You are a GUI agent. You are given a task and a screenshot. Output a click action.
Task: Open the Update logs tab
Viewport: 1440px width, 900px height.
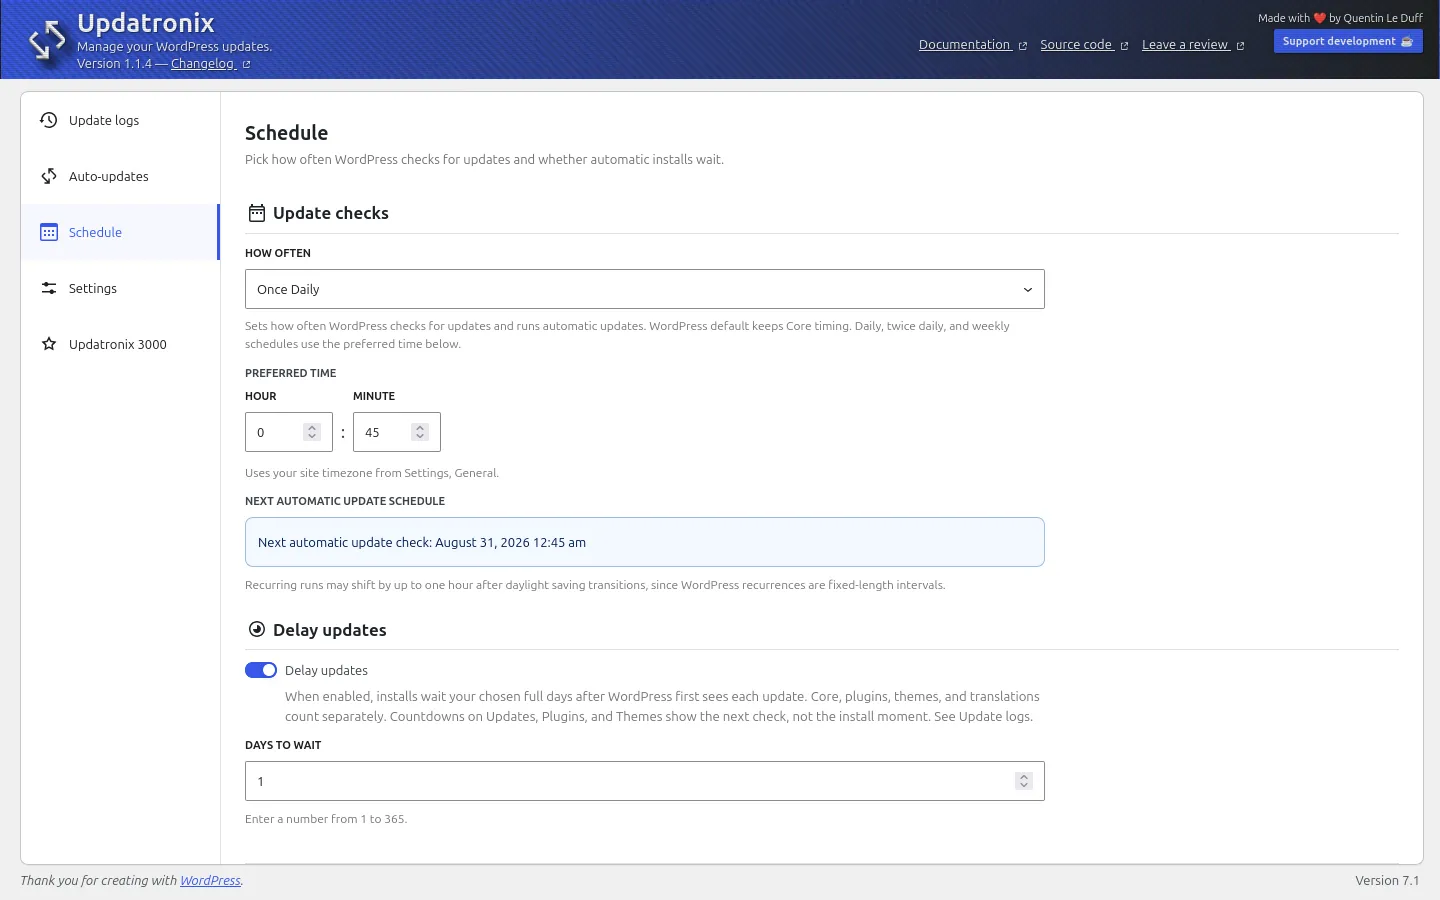click(x=120, y=120)
